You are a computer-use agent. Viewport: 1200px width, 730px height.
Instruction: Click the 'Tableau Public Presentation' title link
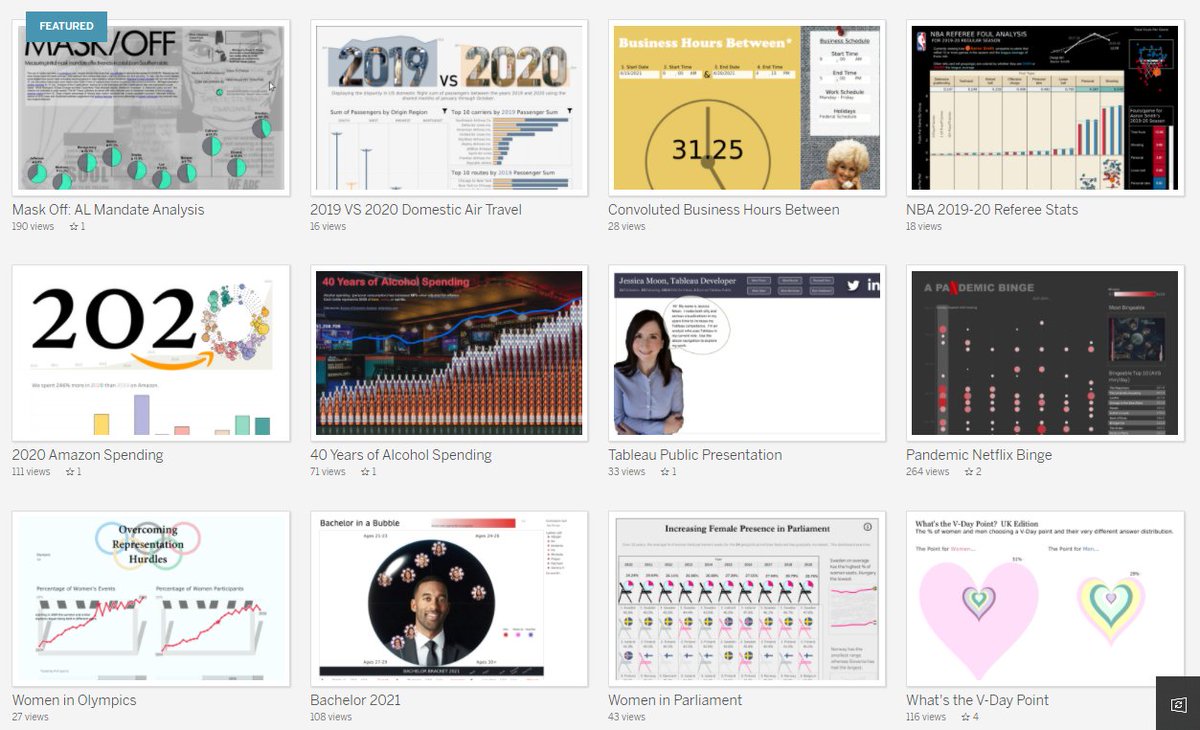695,455
